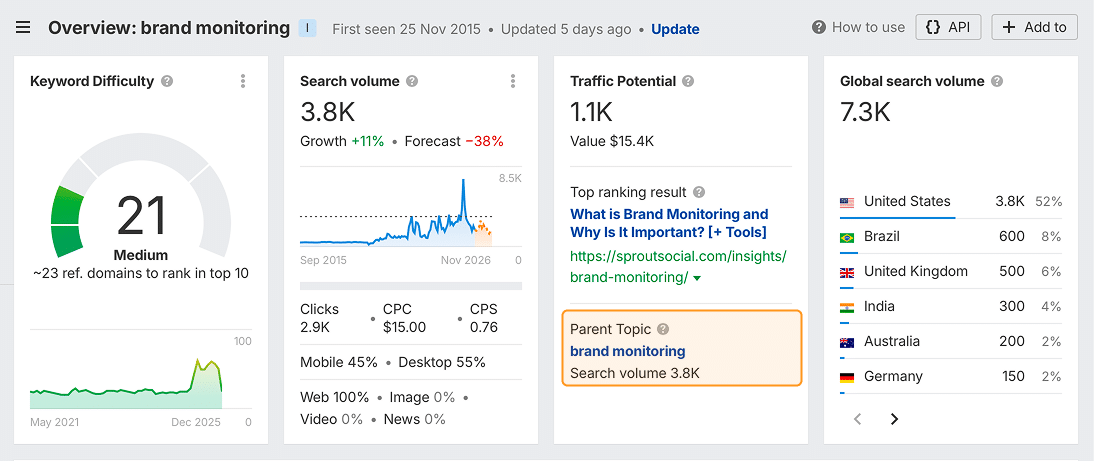Click the Add to button

(x=1034, y=27)
